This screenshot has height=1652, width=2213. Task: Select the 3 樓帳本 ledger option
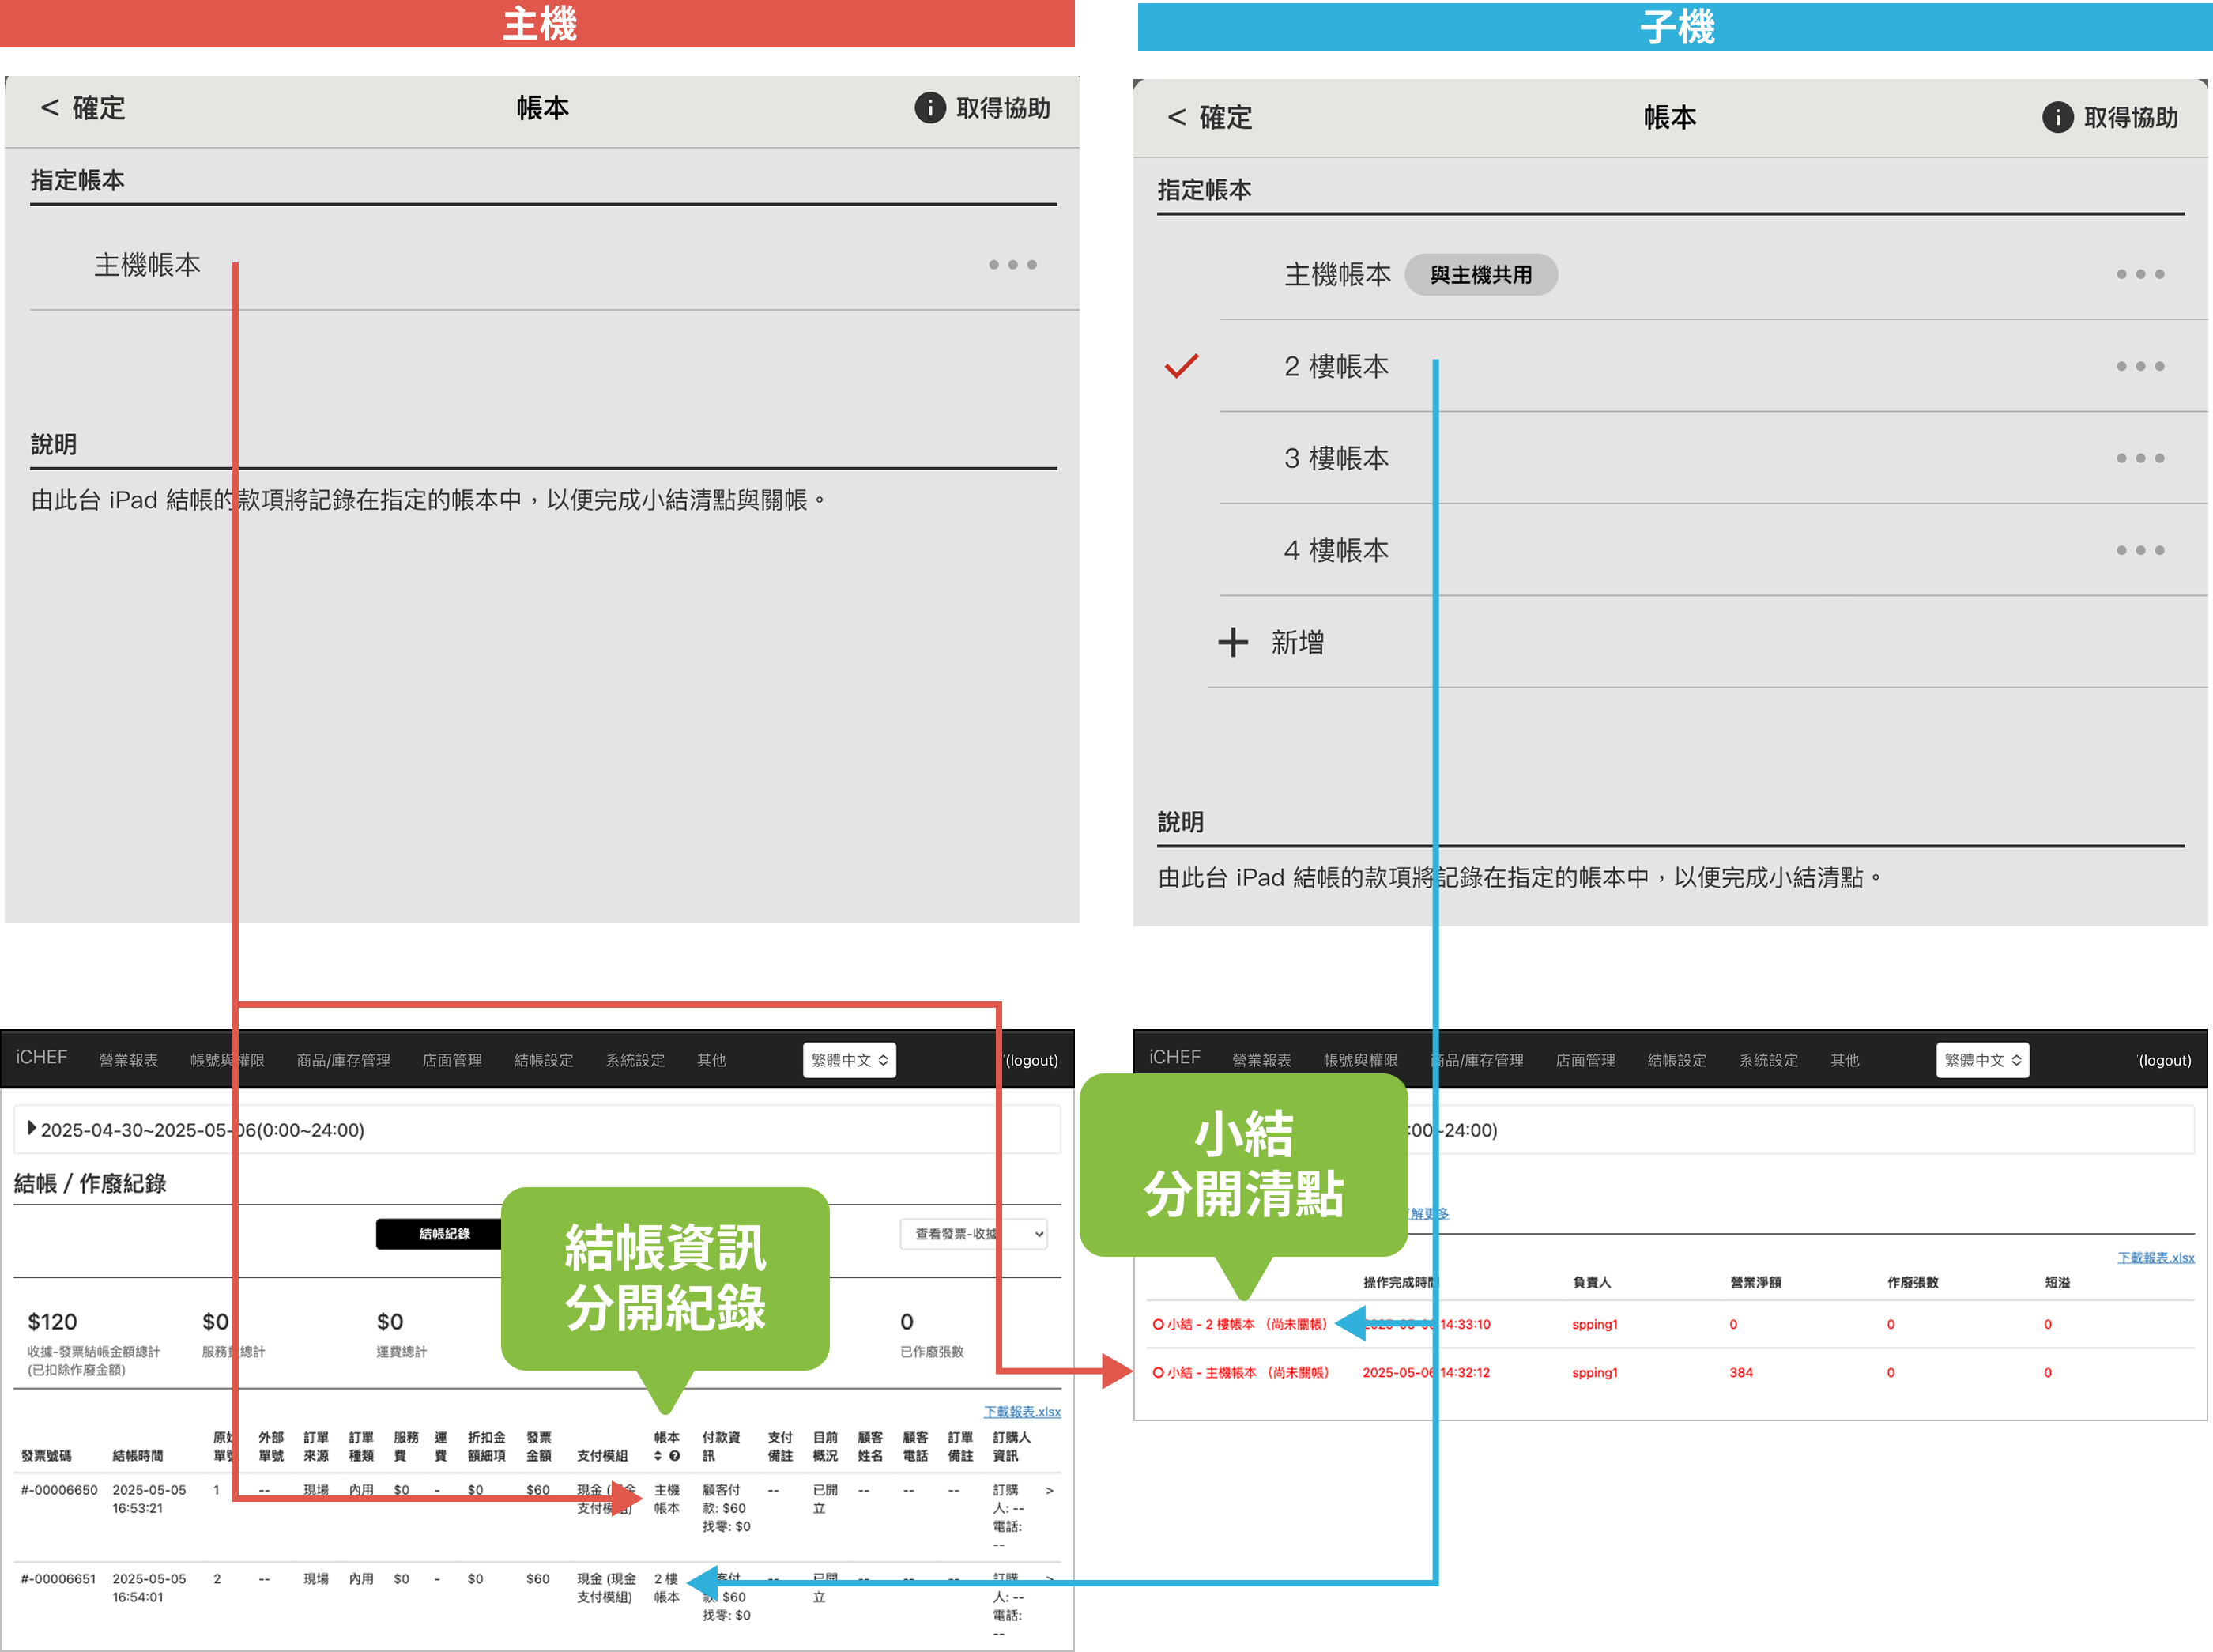pos(1336,459)
